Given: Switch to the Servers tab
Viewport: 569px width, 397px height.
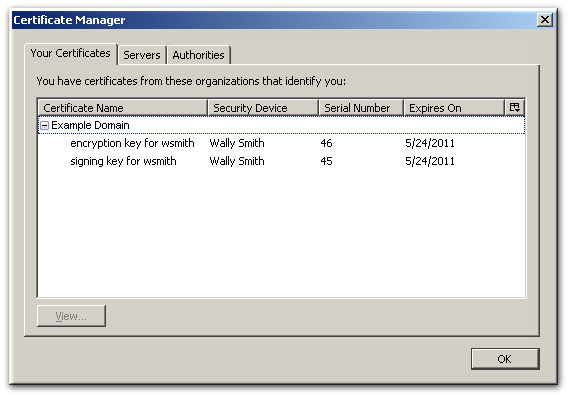Looking at the screenshot, I should pyautogui.click(x=142, y=55).
